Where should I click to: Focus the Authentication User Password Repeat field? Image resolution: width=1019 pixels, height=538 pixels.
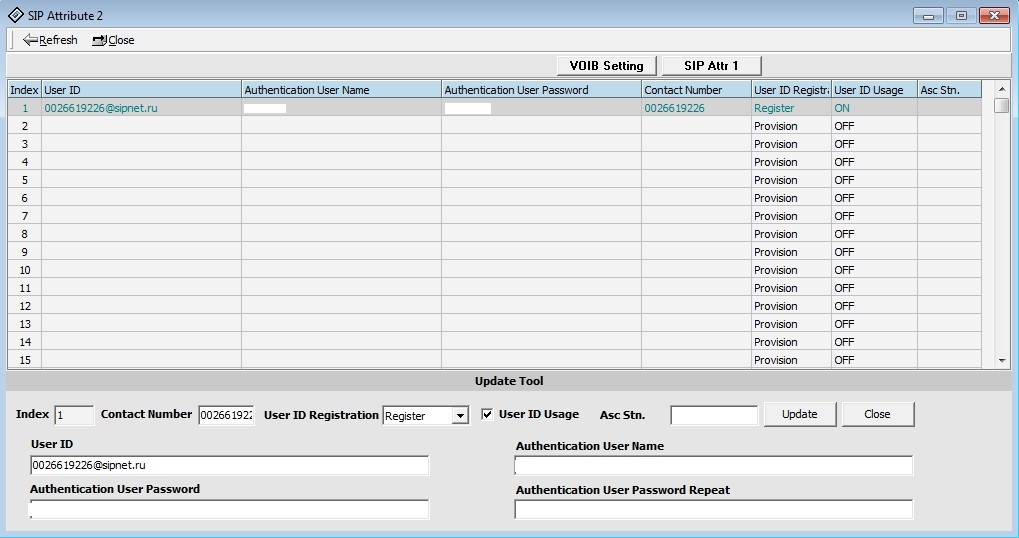click(x=713, y=510)
